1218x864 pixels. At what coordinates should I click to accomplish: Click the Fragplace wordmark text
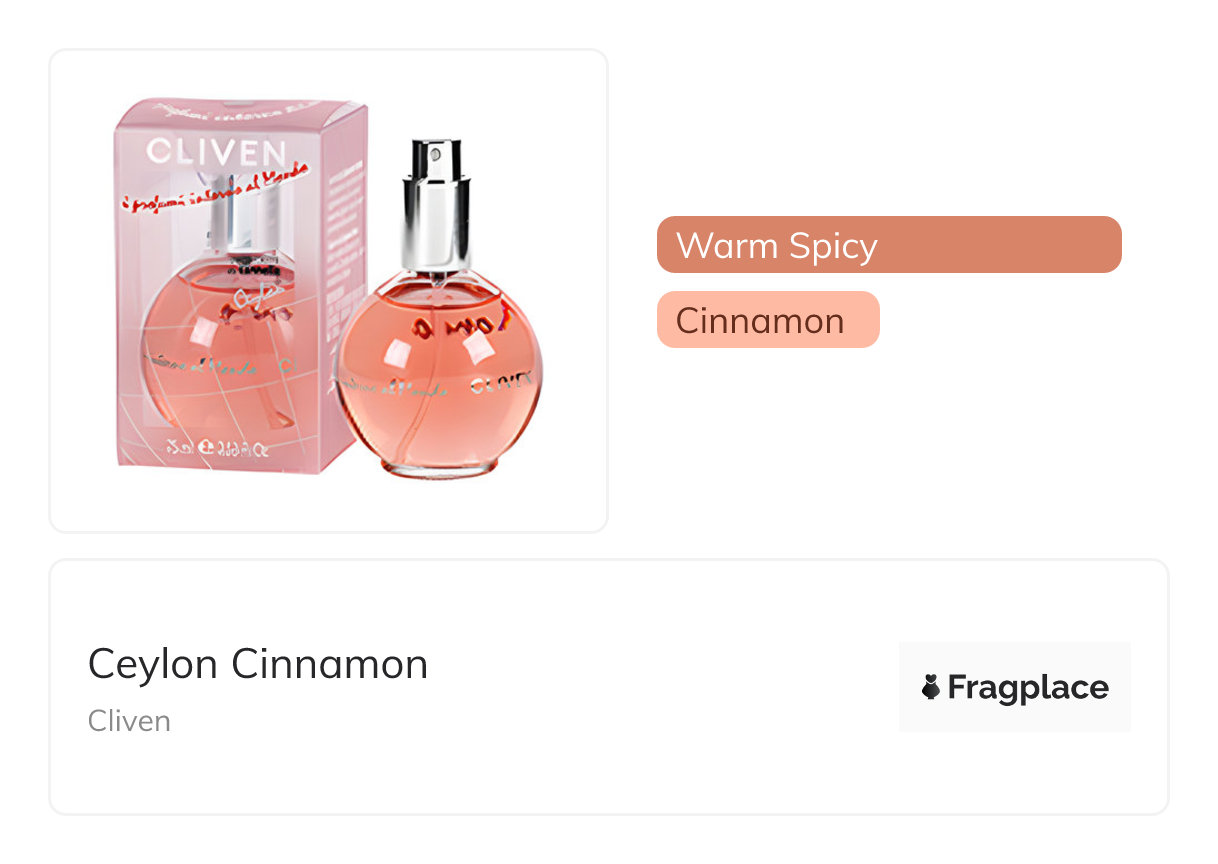click(x=1028, y=688)
